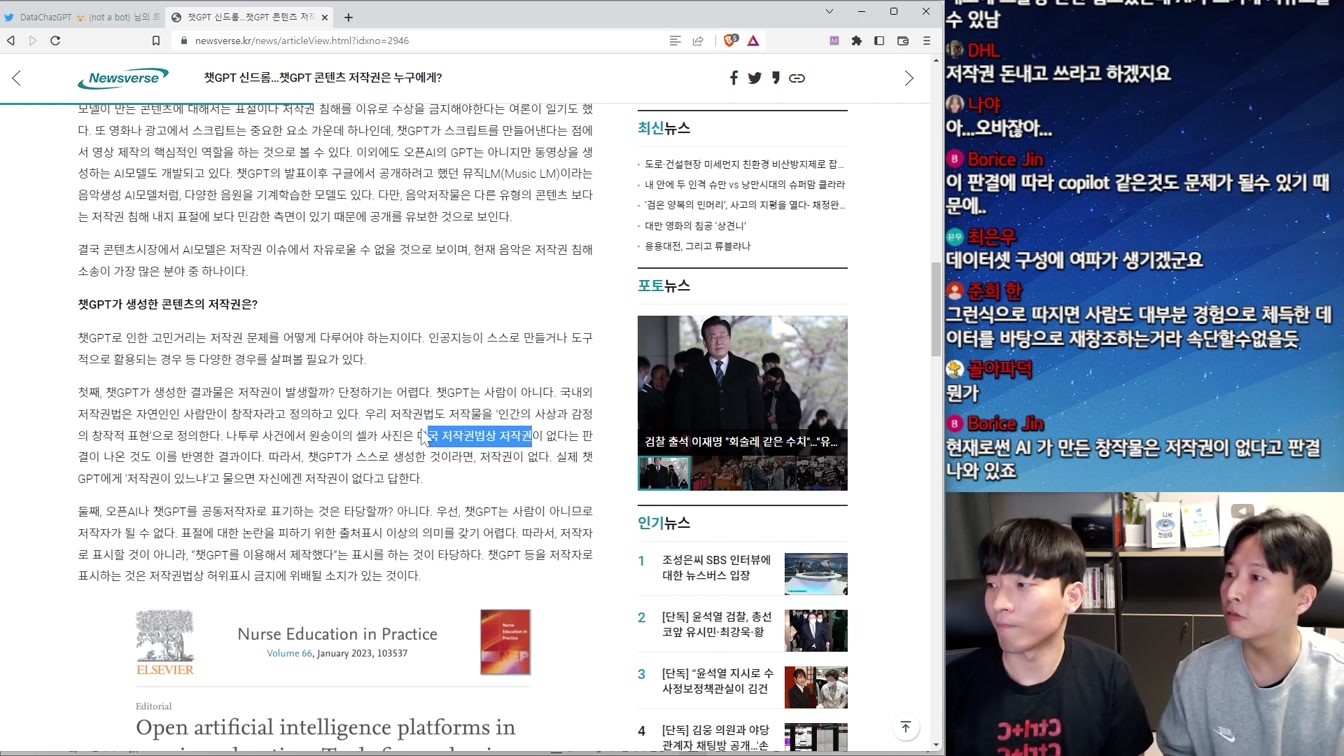This screenshot has height=756, width=1344.
Task: Click the scrollbar down arrow
Action: pyautogui.click(x=936, y=745)
